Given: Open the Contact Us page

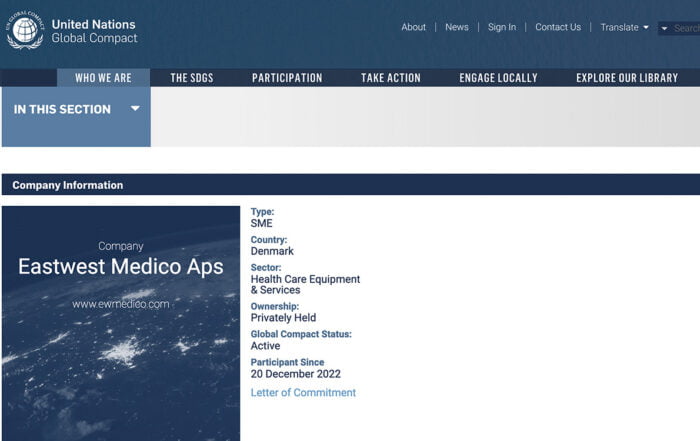Looking at the screenshot, I should (x=558, y=27).
